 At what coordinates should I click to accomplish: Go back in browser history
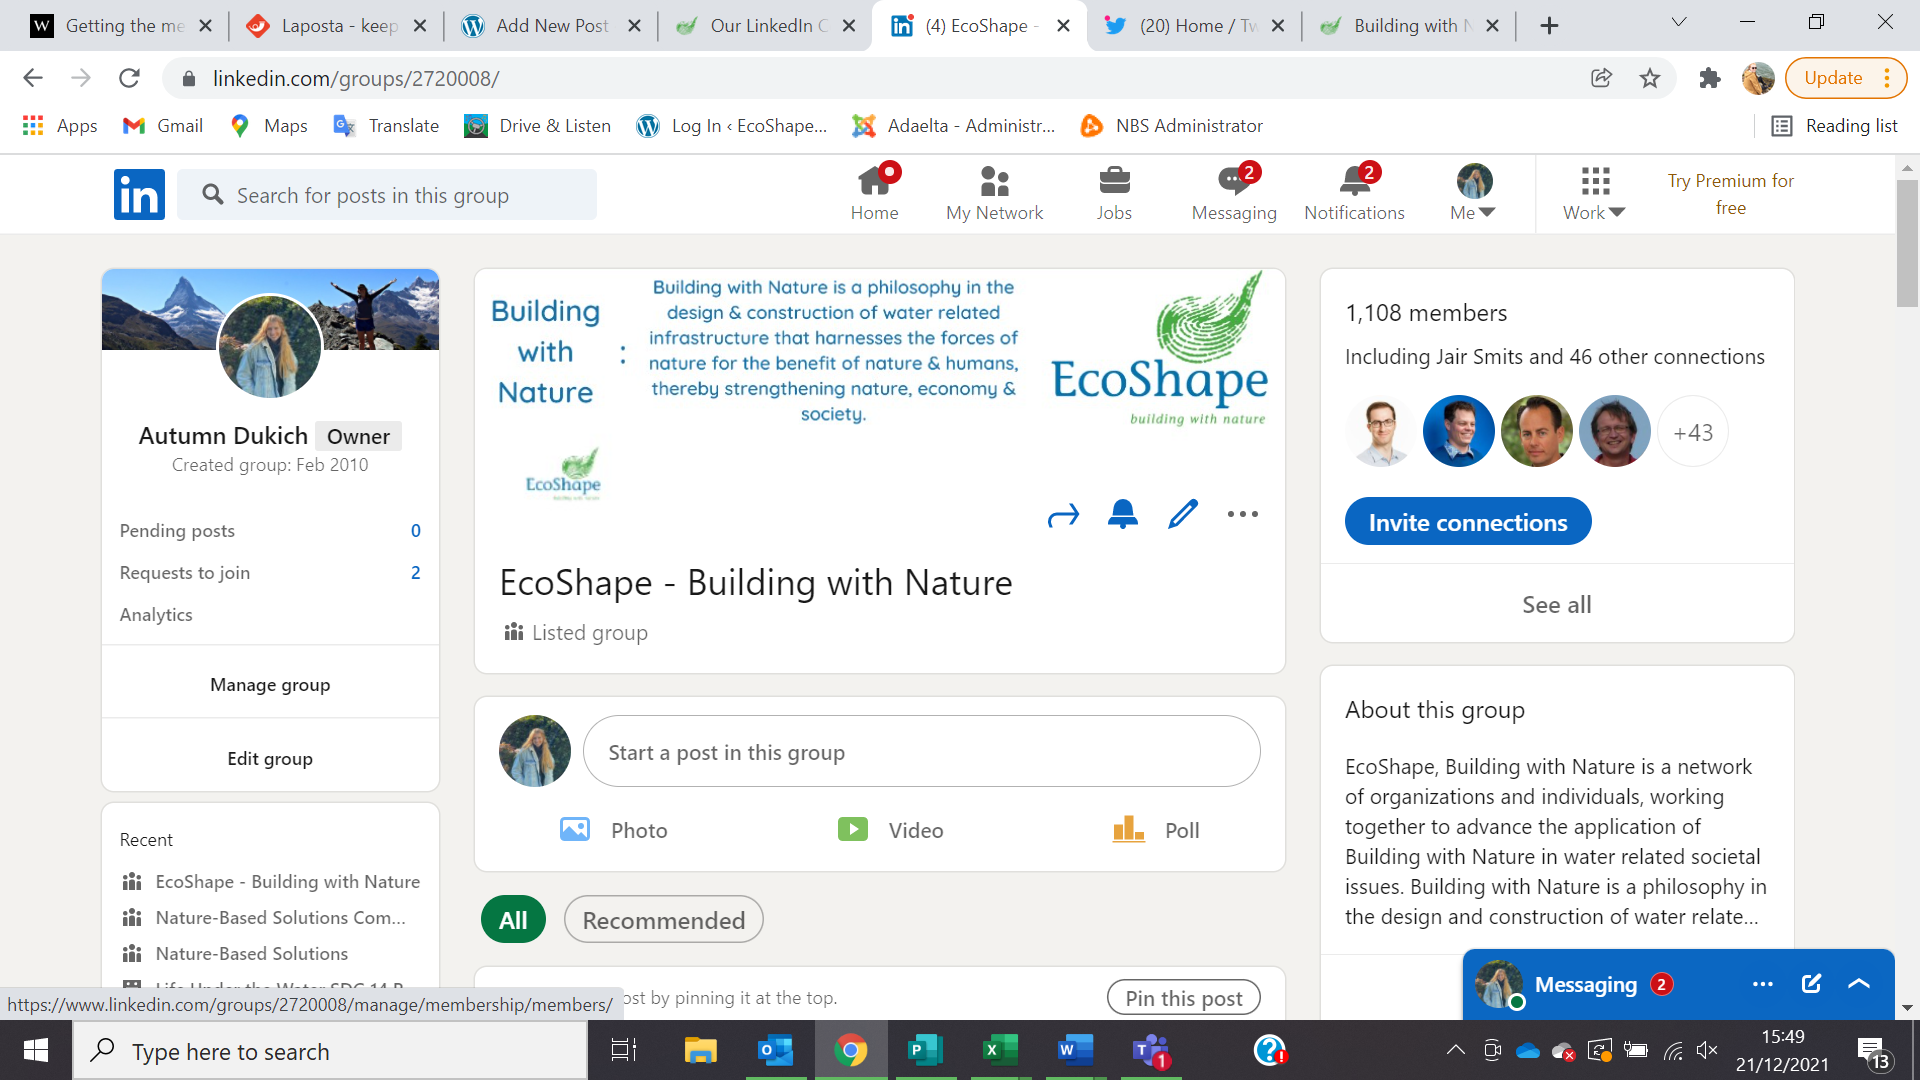[x=33, y=78]
